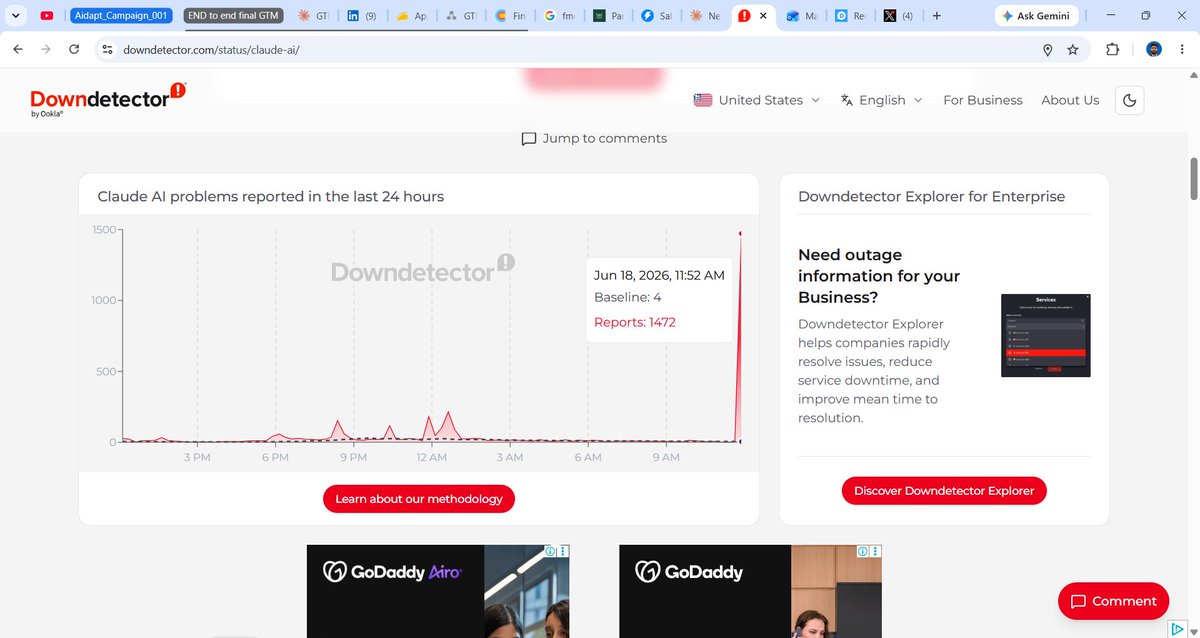Click Discover Downdetector Explorer button
Viewport: 1200px width, 638px height.
tap(944, 491)
